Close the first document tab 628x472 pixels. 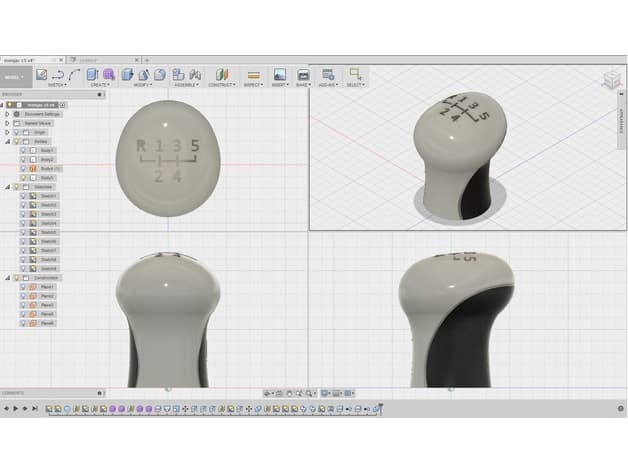click(61, 60)
